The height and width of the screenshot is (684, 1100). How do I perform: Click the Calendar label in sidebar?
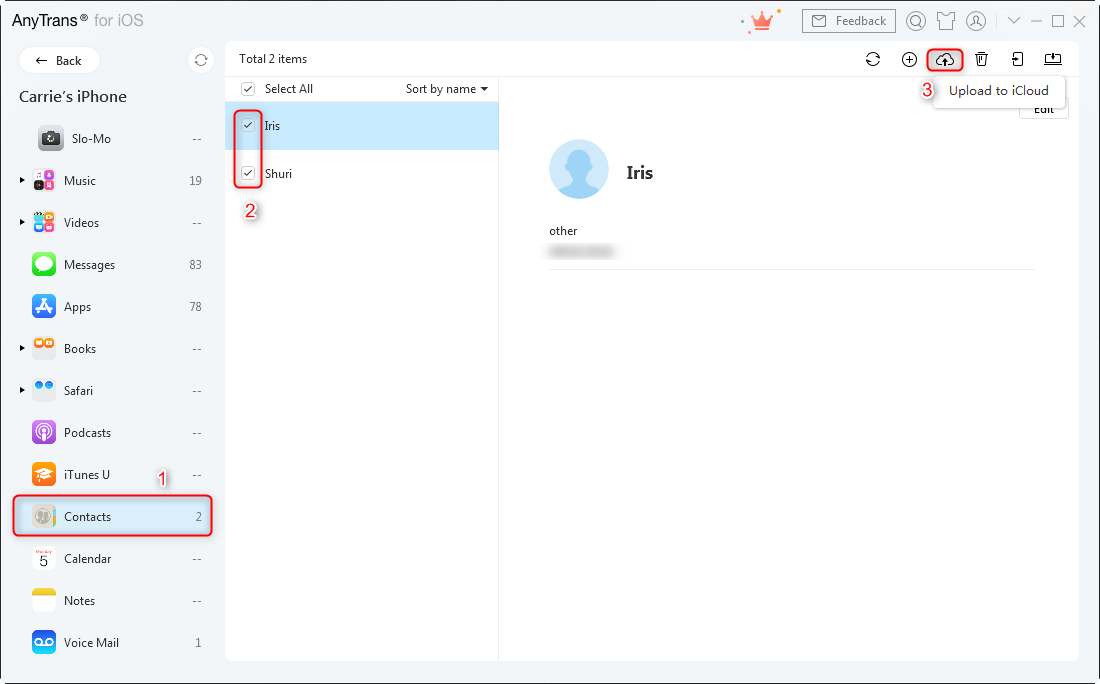[x=87, y=559]
